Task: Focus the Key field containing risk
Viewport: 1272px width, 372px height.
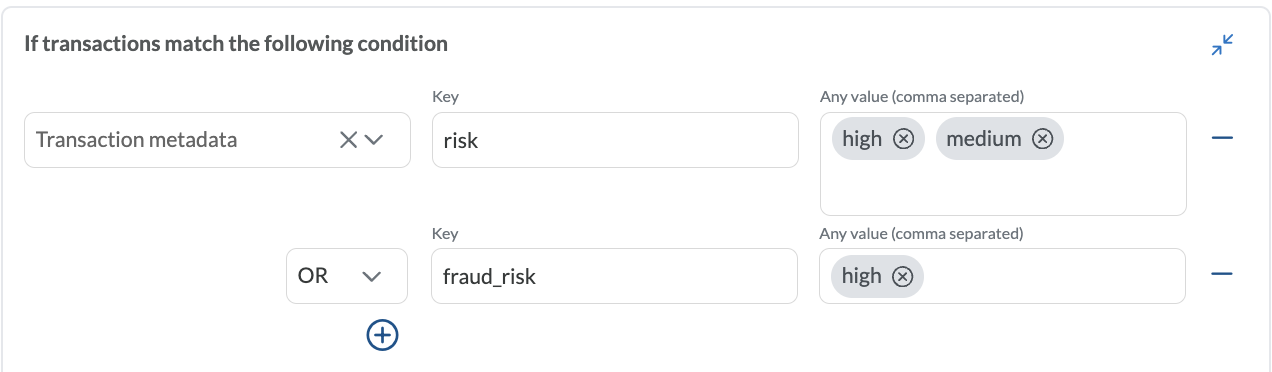Action: click(615, 140)
